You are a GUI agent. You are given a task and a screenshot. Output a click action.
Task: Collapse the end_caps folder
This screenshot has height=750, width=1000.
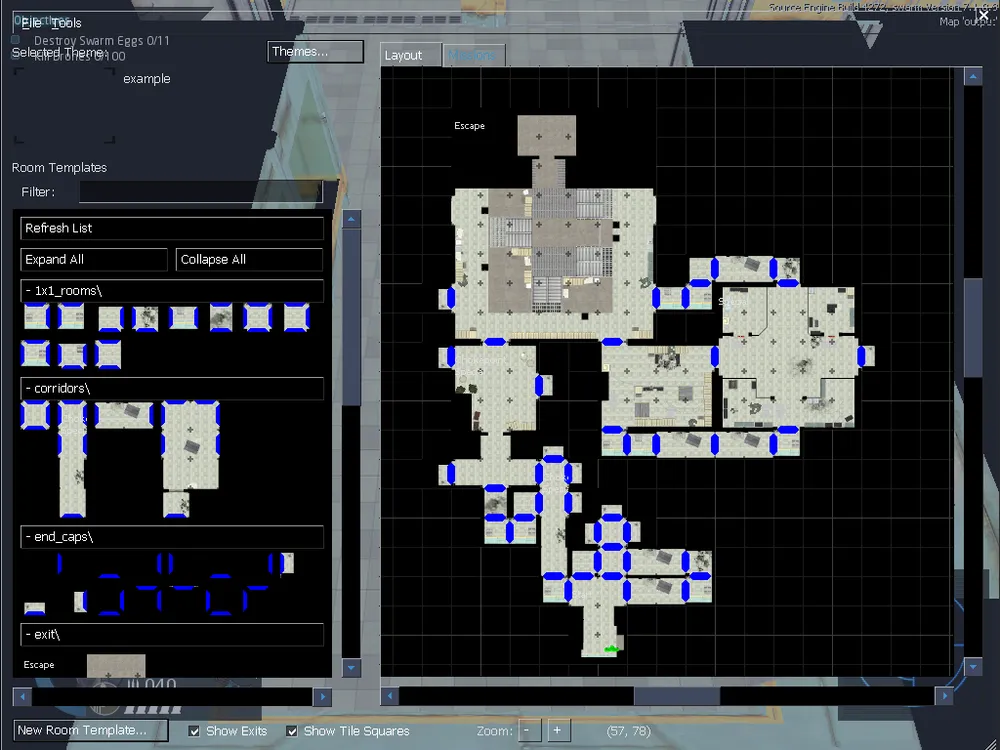172,537
